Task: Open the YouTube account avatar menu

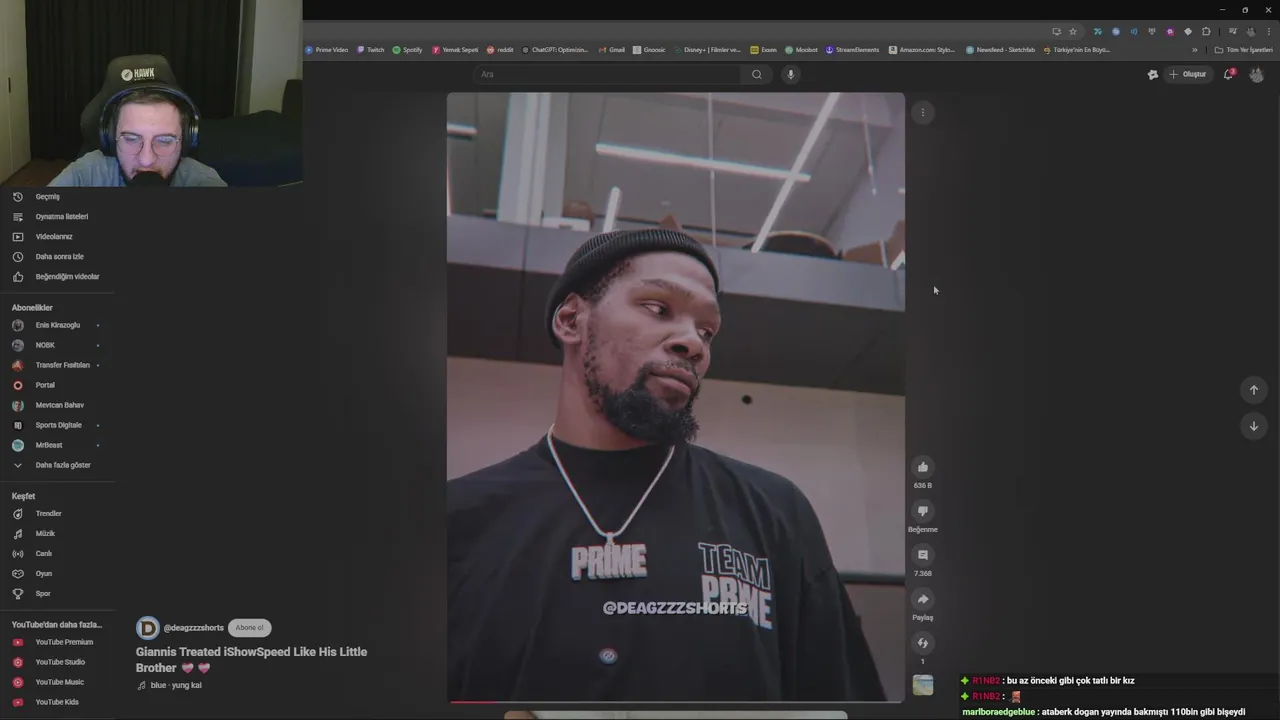Action: pos(1256,74)
